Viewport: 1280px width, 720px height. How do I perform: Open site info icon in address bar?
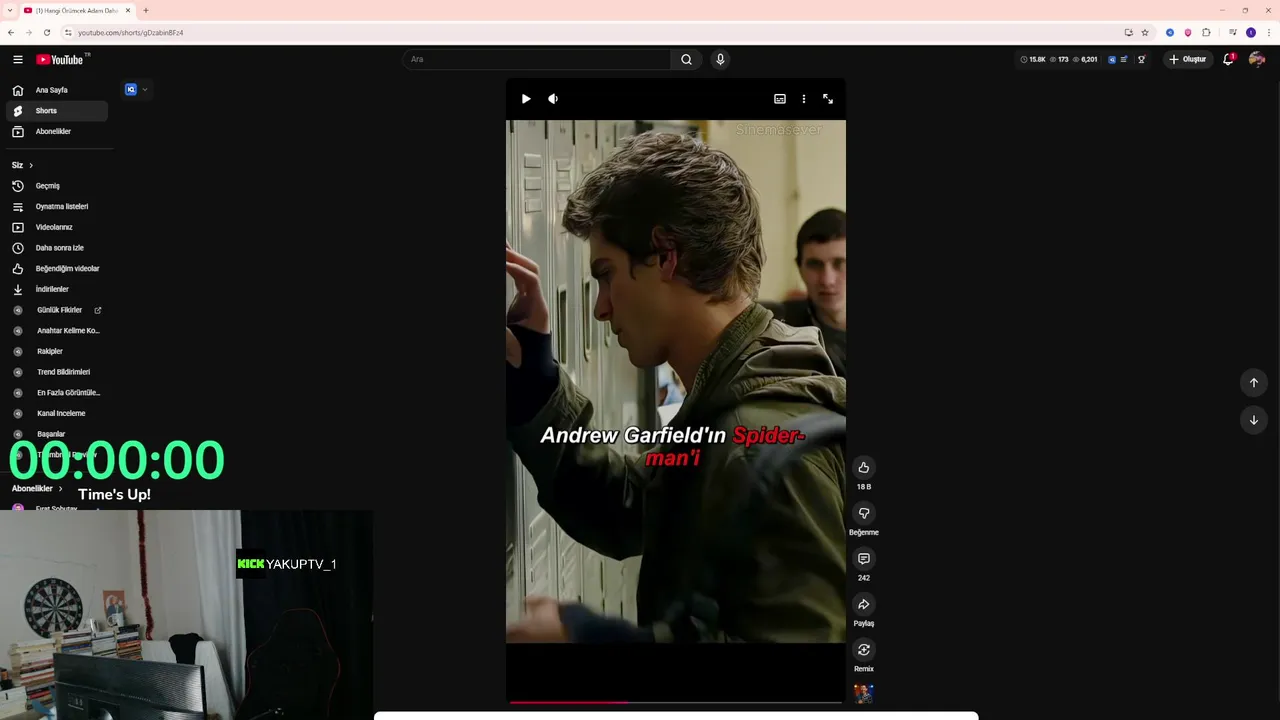tap(68, 32)
